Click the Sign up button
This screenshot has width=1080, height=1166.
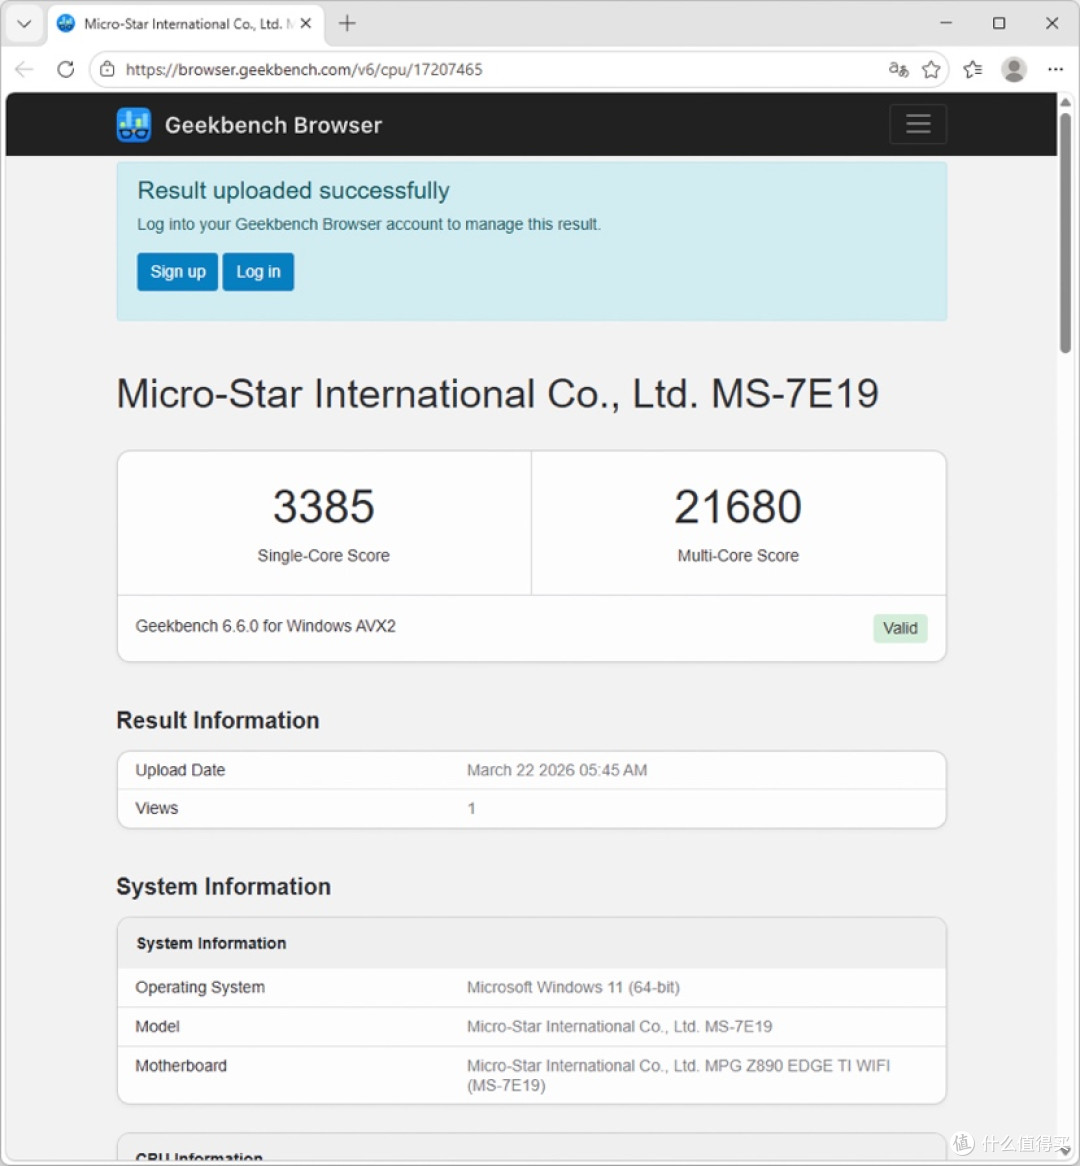tap(178, 271)
